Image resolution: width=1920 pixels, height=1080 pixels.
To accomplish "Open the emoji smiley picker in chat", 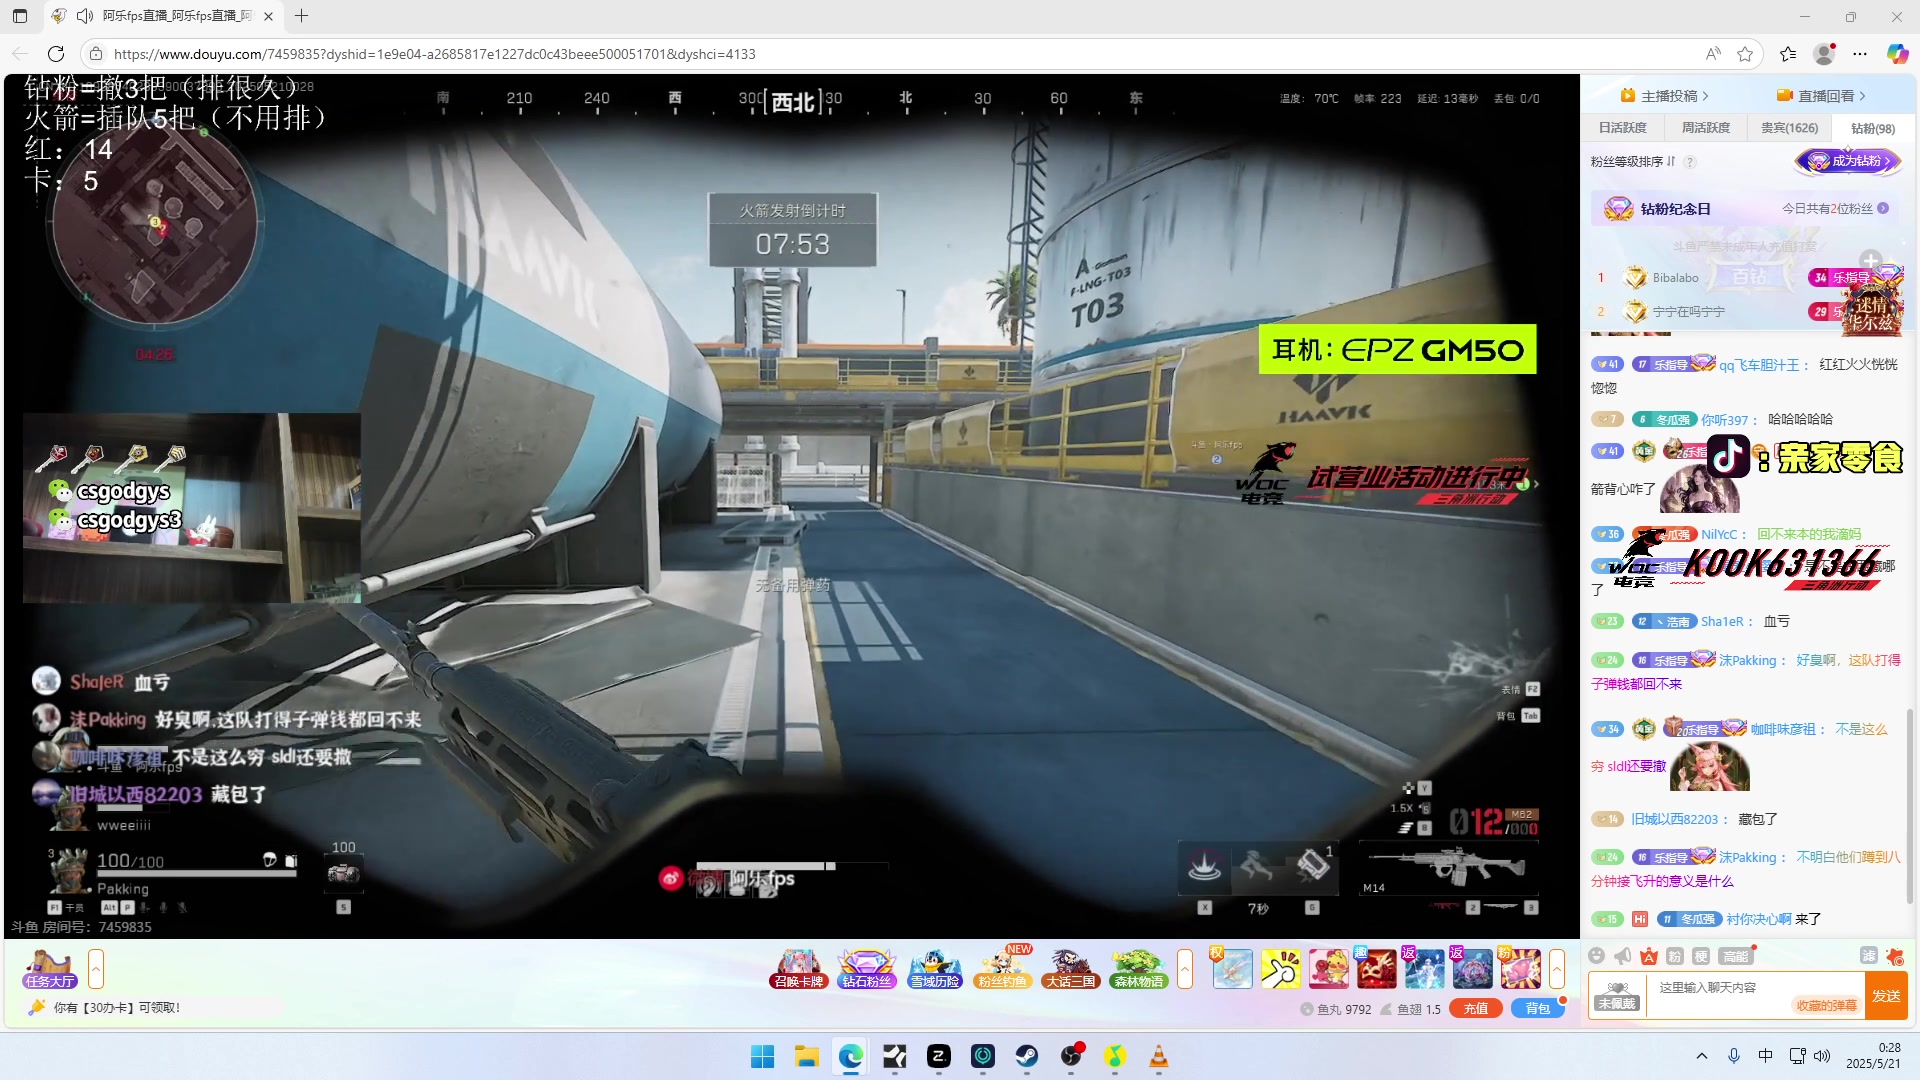I will [1597, 956].
